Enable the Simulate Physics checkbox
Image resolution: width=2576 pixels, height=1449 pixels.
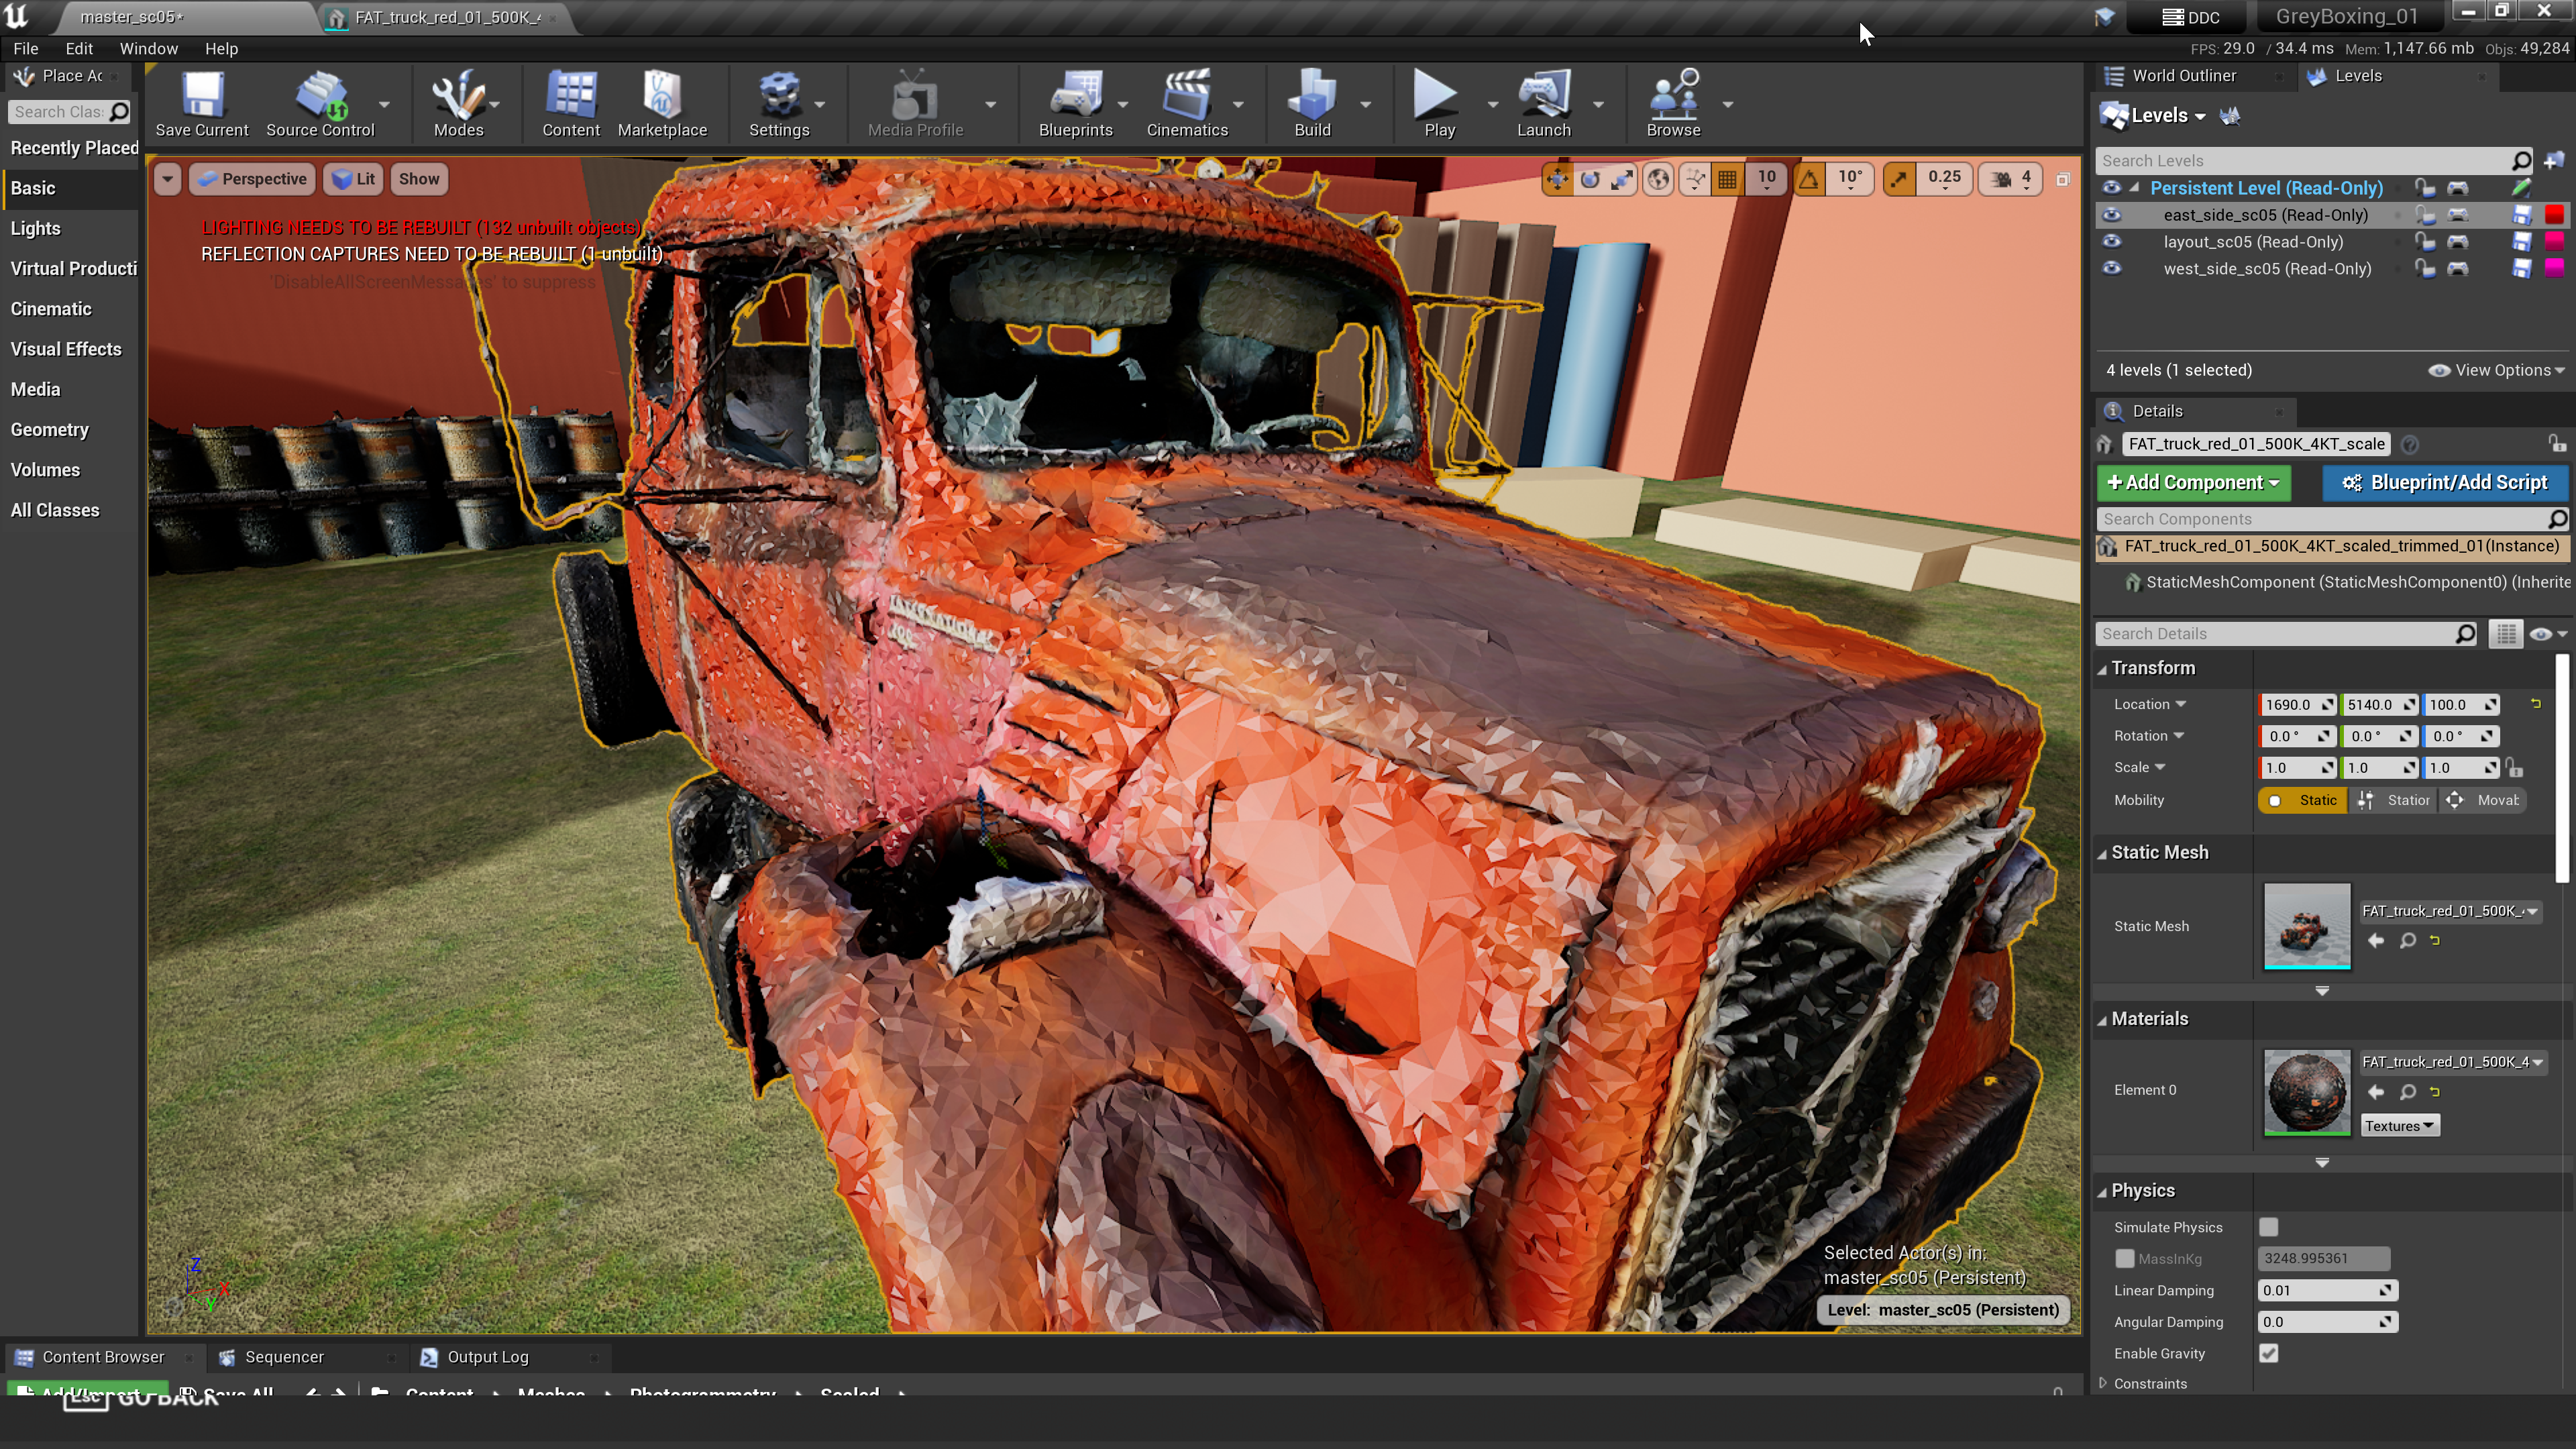point(2268,1227)
